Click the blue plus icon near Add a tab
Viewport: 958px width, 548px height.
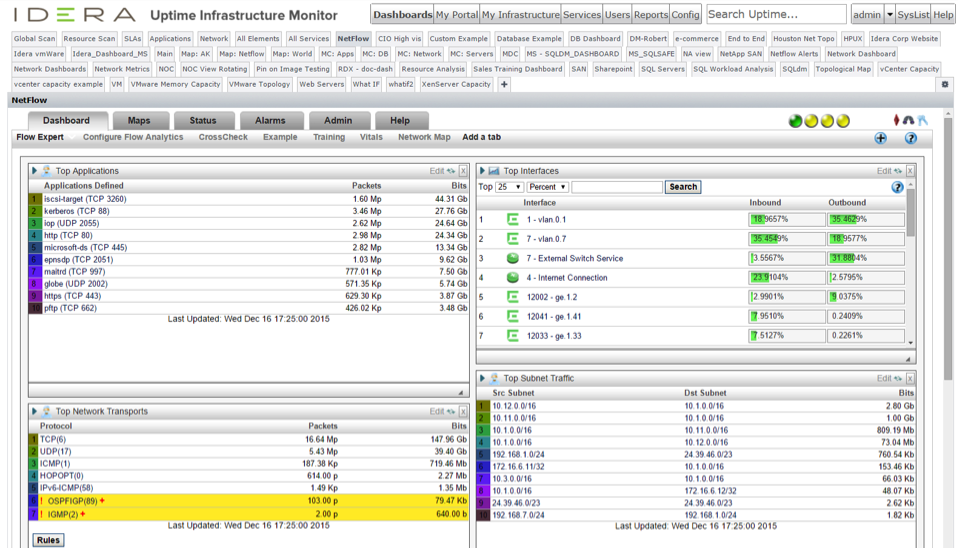click(x=880, y=138)
